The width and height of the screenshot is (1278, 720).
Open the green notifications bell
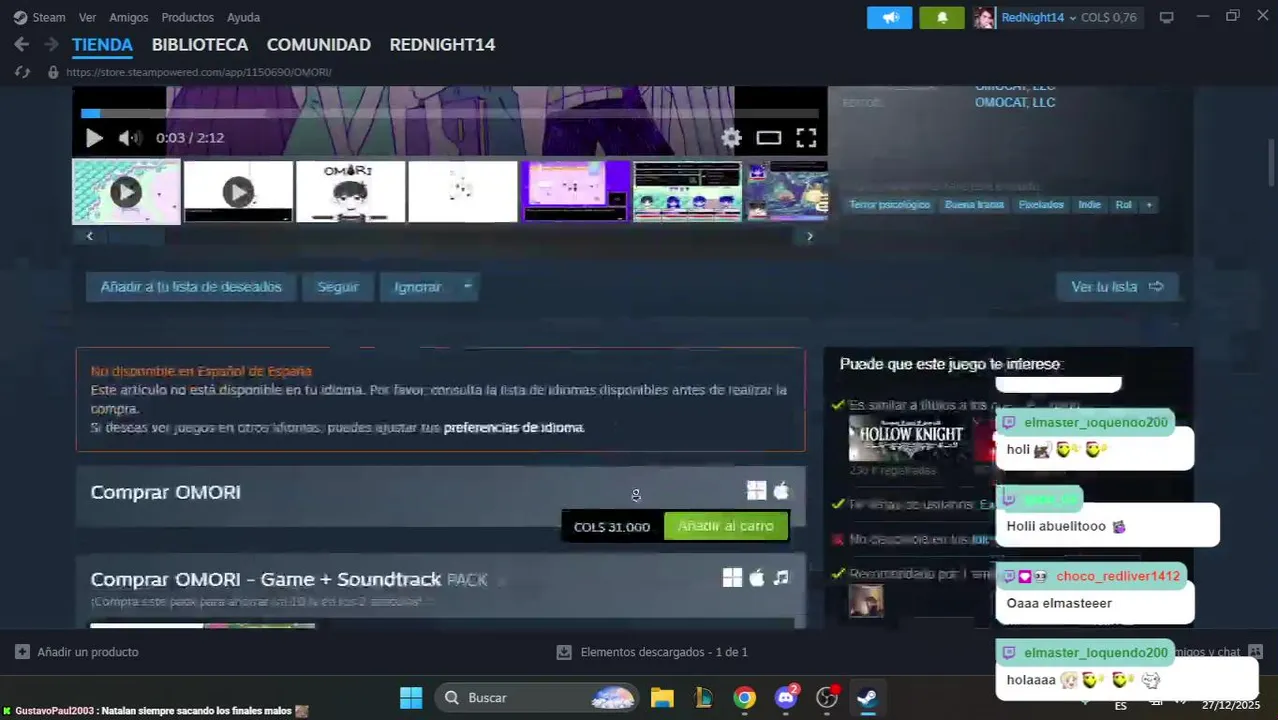click(x=942, y=17)
